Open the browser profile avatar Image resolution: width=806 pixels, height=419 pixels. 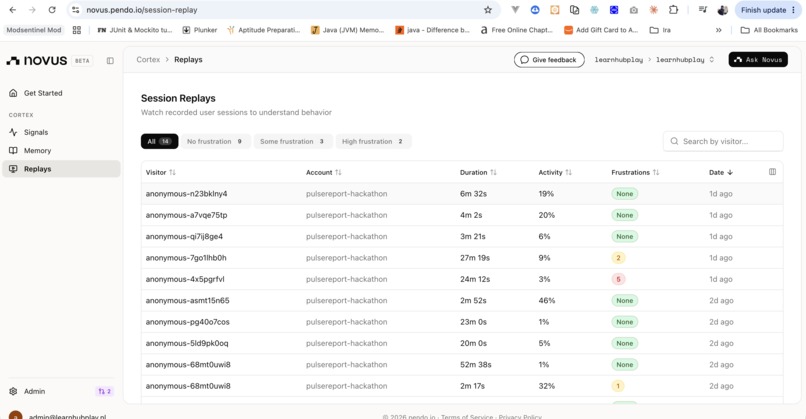[723, 10]
